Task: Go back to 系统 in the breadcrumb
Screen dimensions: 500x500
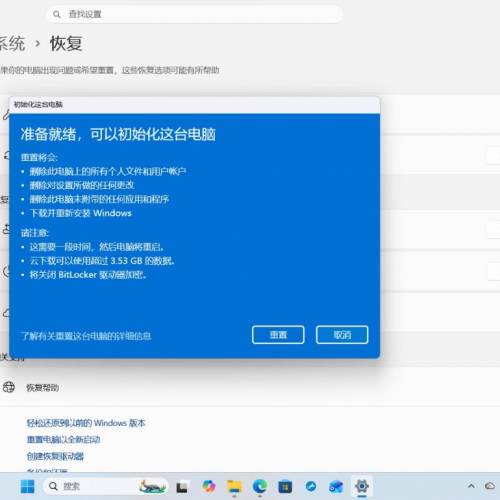Action: tap(12, 44)
